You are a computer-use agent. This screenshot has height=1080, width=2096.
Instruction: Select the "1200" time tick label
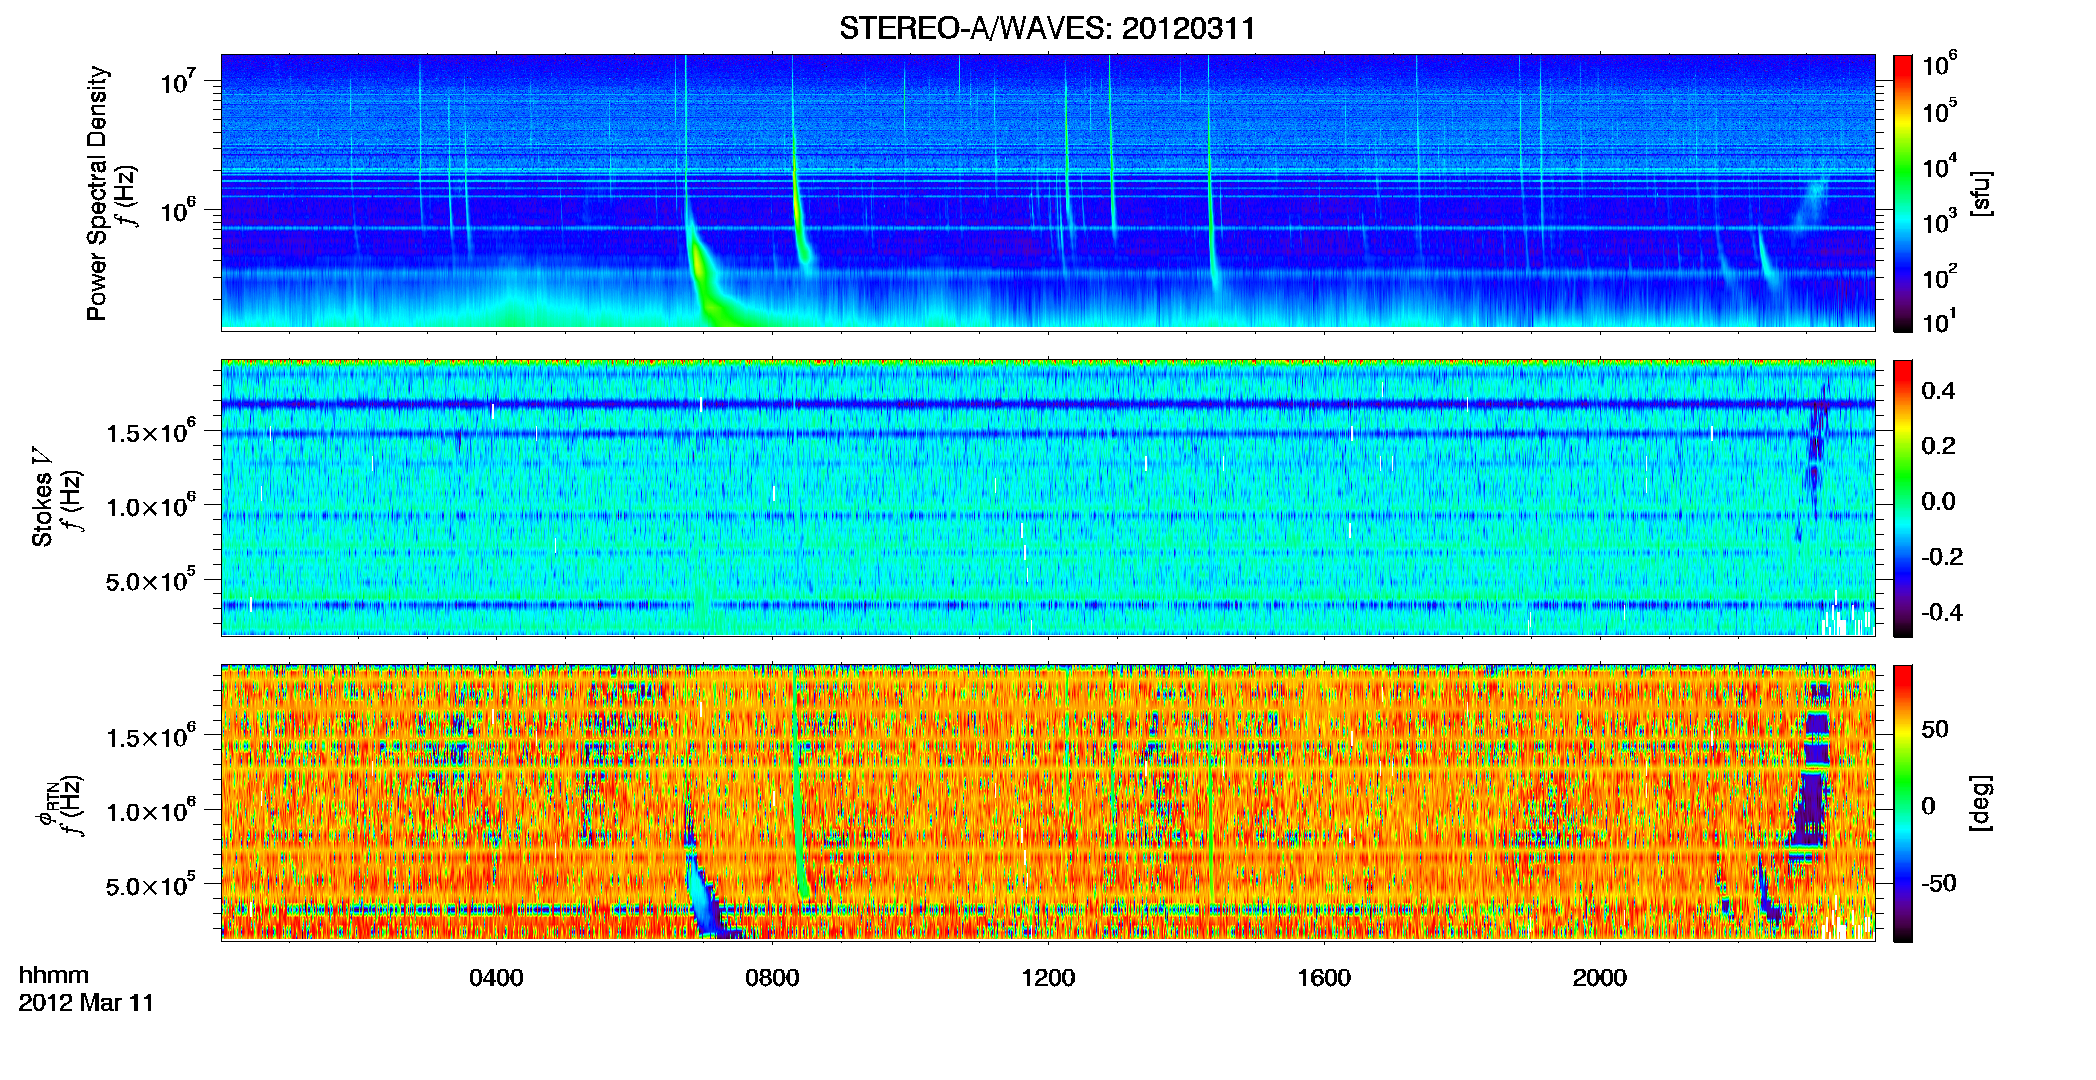(1048, 977)
